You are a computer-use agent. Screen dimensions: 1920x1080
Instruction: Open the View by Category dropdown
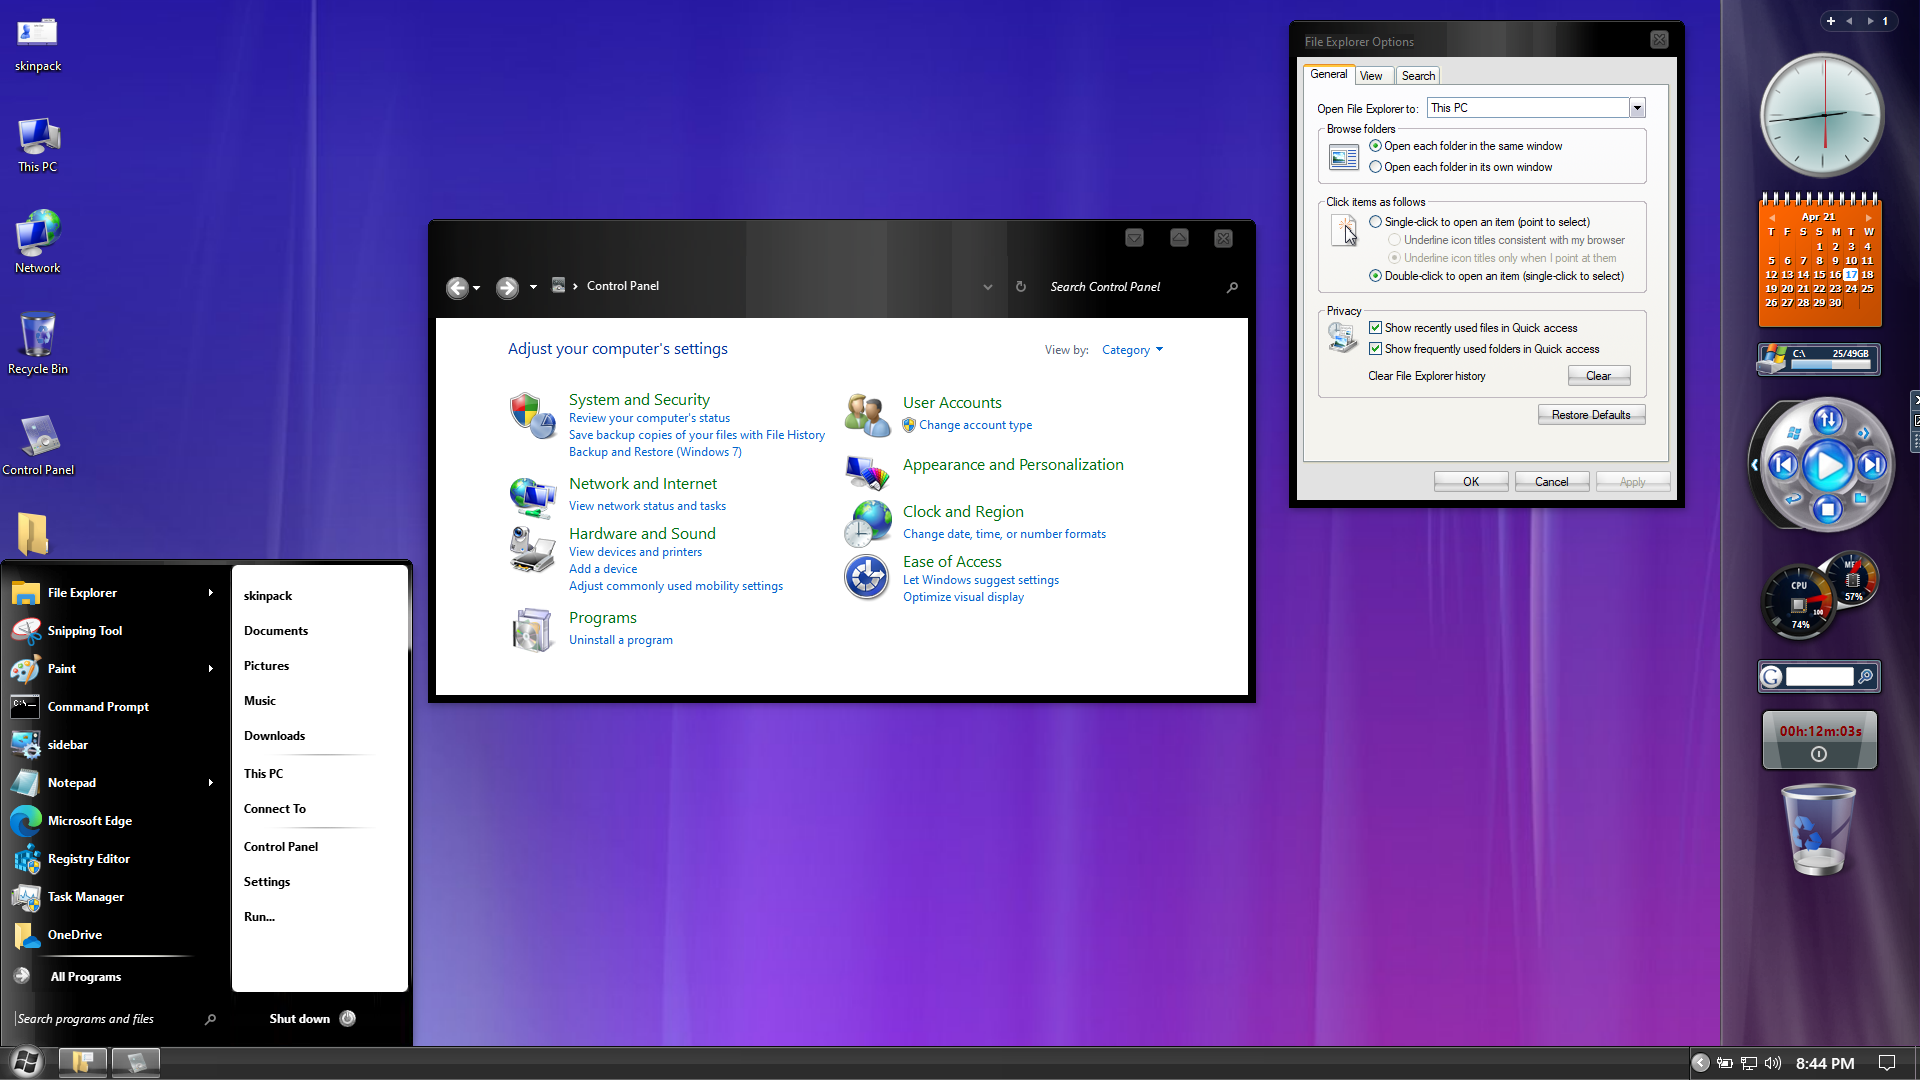(x=1132, y=350)
